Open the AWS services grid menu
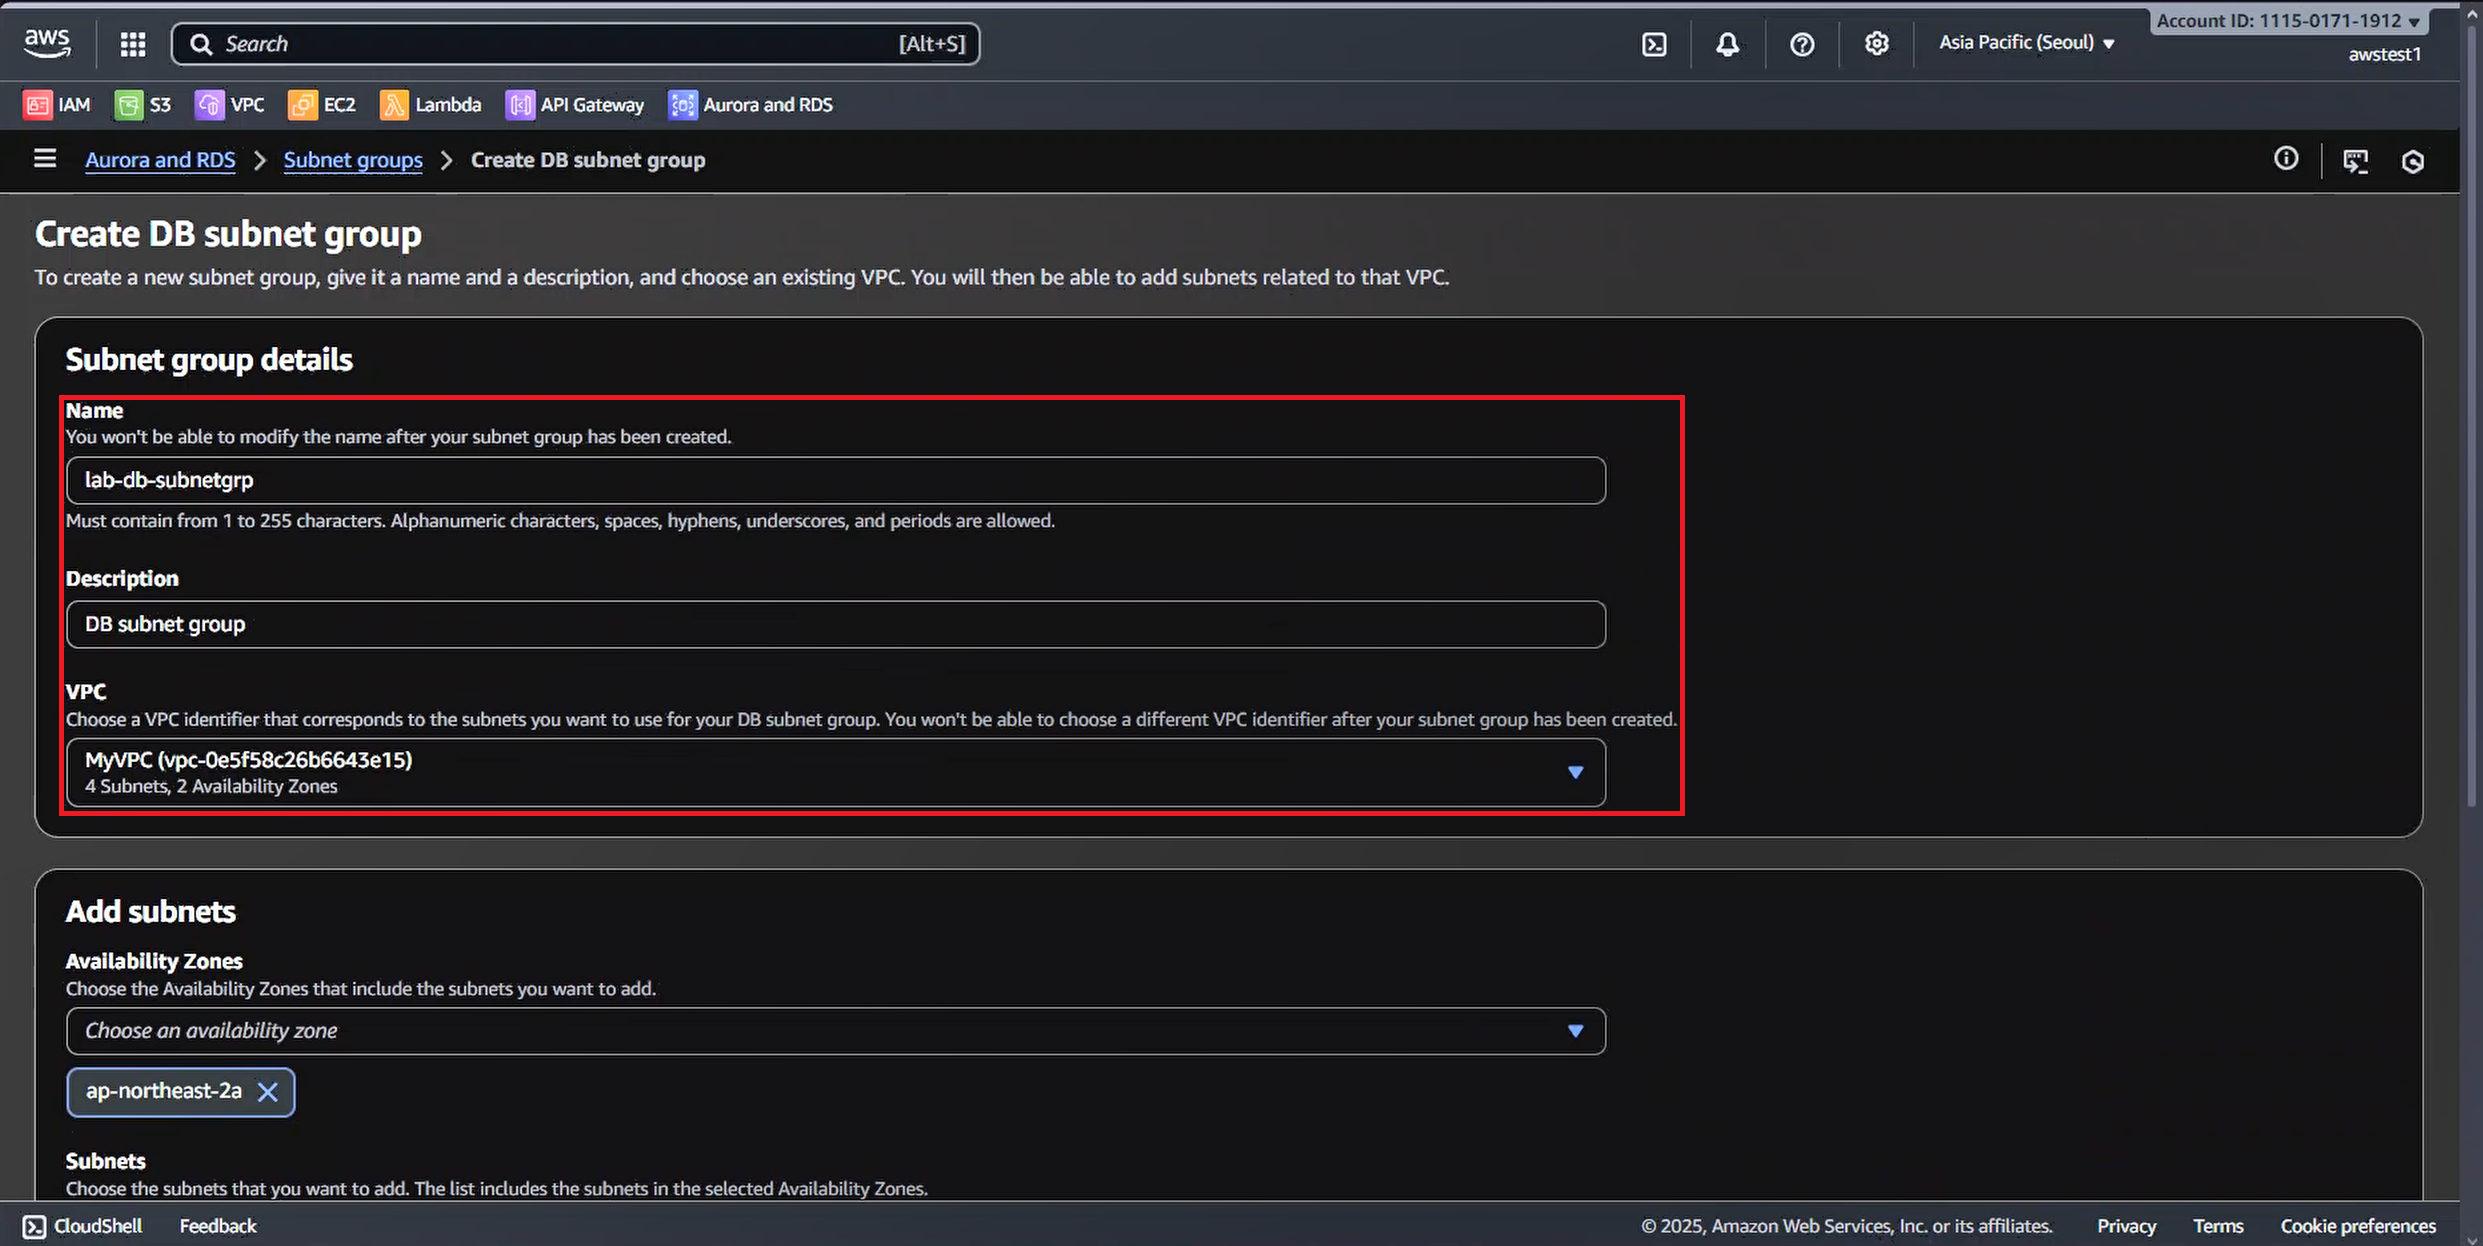Viewport: 2483px width, 1246px height. pyautogui.click(x=133, y=44)
